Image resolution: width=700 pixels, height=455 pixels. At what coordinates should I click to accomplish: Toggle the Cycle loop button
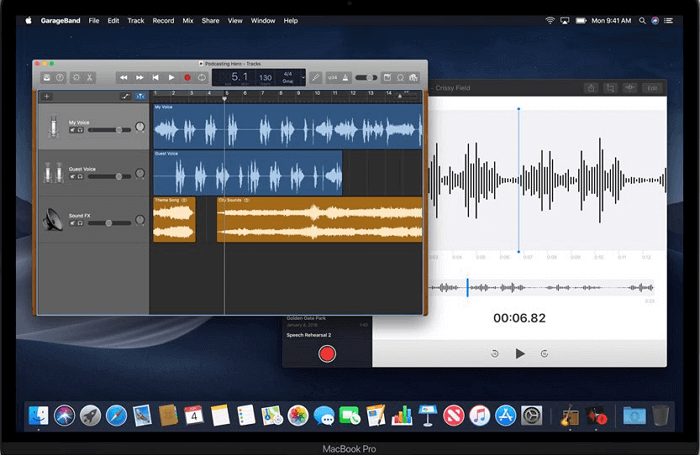(x=202, y=77)
